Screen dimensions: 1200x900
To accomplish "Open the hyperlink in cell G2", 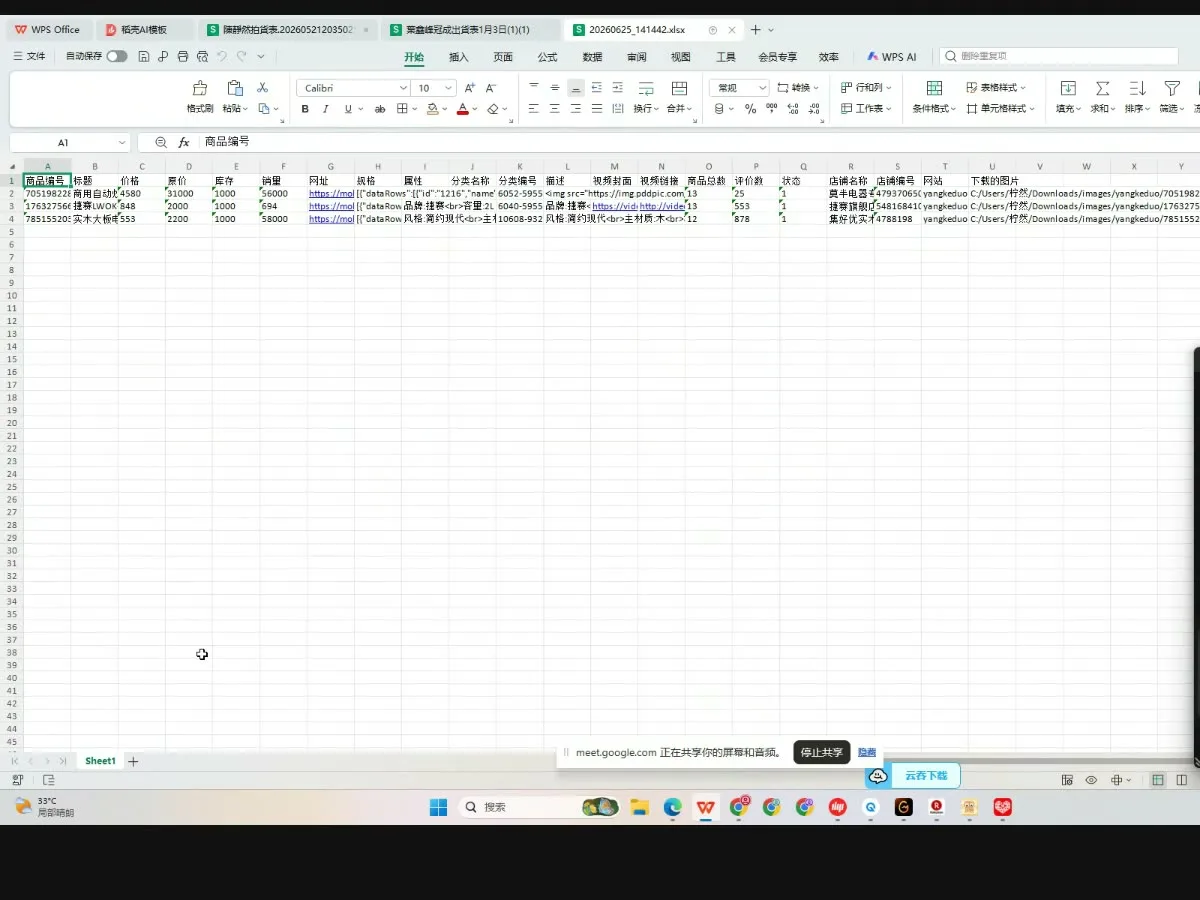I will (x=331, y=193).
